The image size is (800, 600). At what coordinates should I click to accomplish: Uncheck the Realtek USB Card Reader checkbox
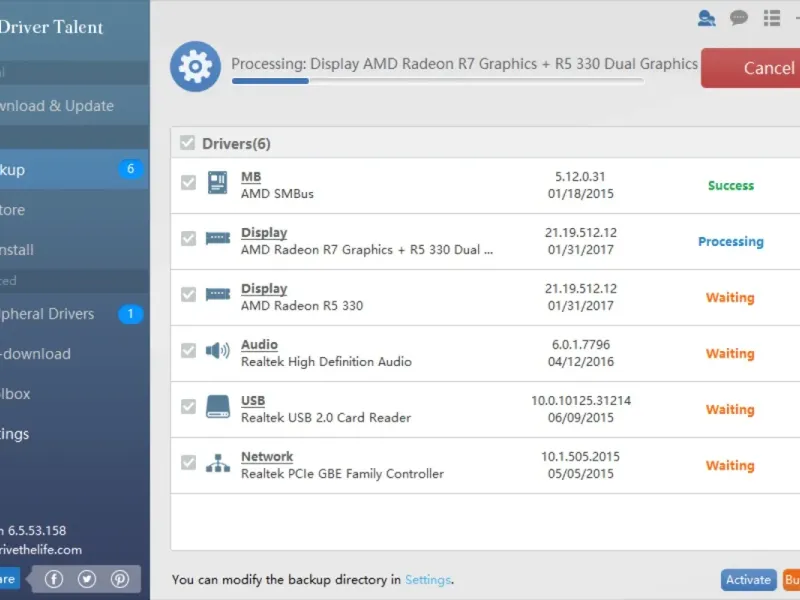(188, 407)
